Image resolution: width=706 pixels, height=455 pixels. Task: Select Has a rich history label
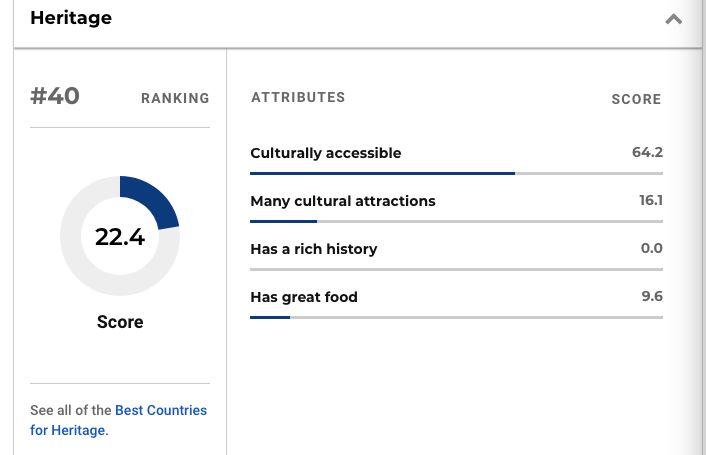click(314, 249)
